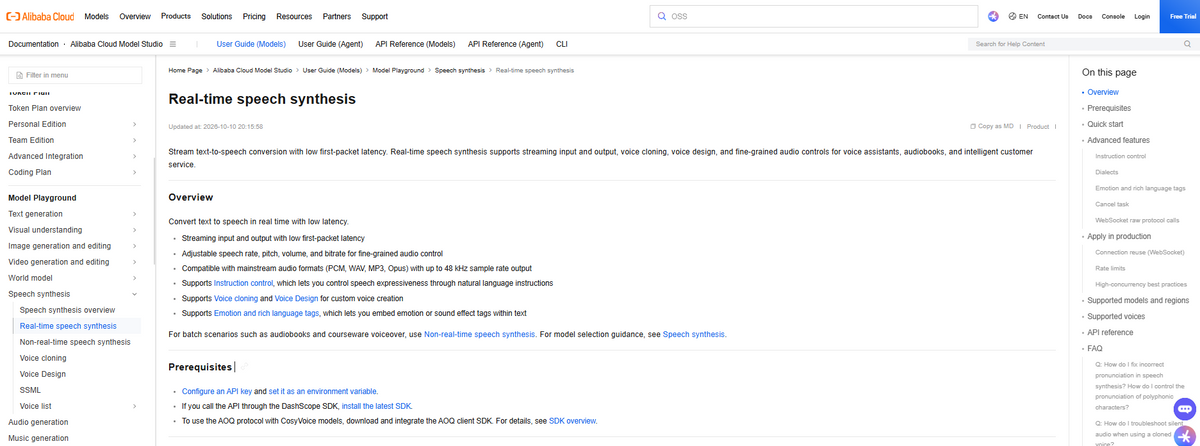Expand the World model category
This screenshot has width=1200, height=446.
134,278
